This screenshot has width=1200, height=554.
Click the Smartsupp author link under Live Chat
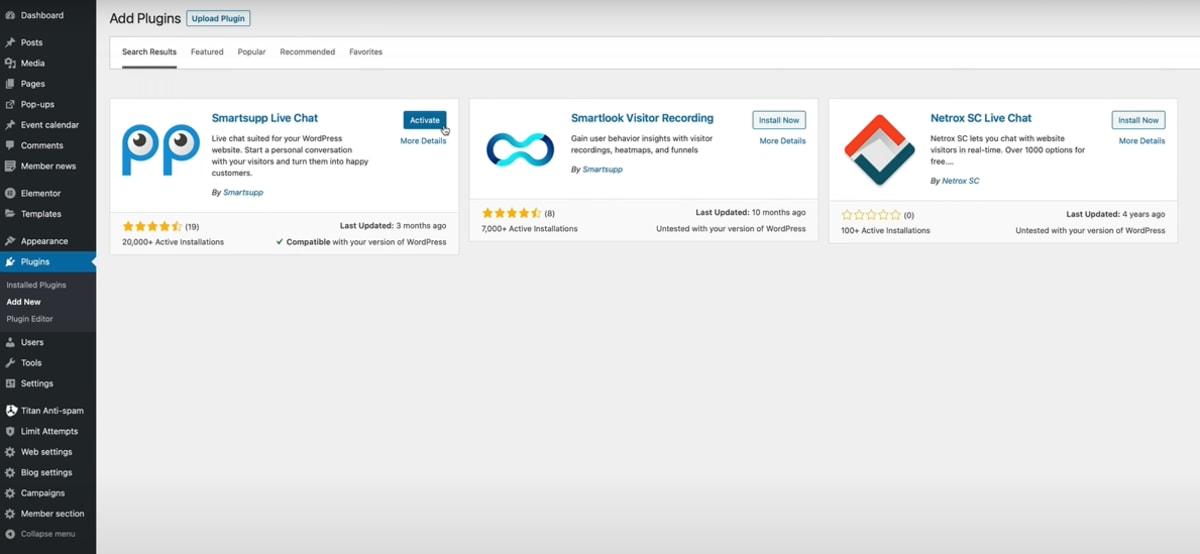(242, 192)
